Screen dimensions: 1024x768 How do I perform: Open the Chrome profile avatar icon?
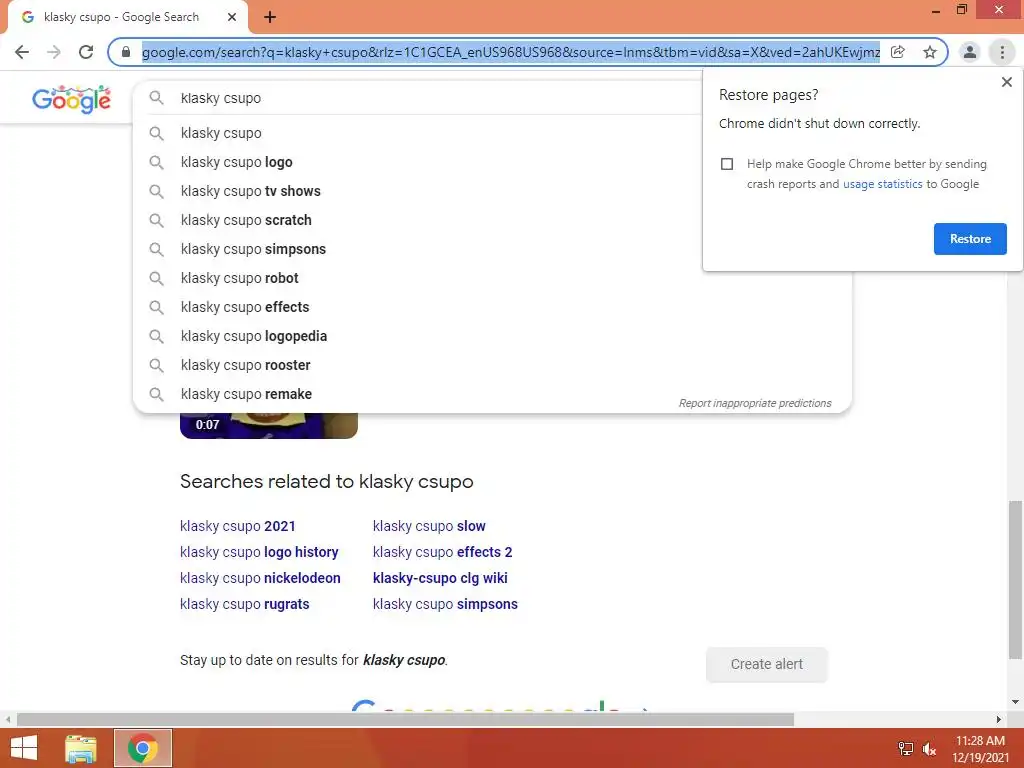pyautogui.click(x=970, y=52)
